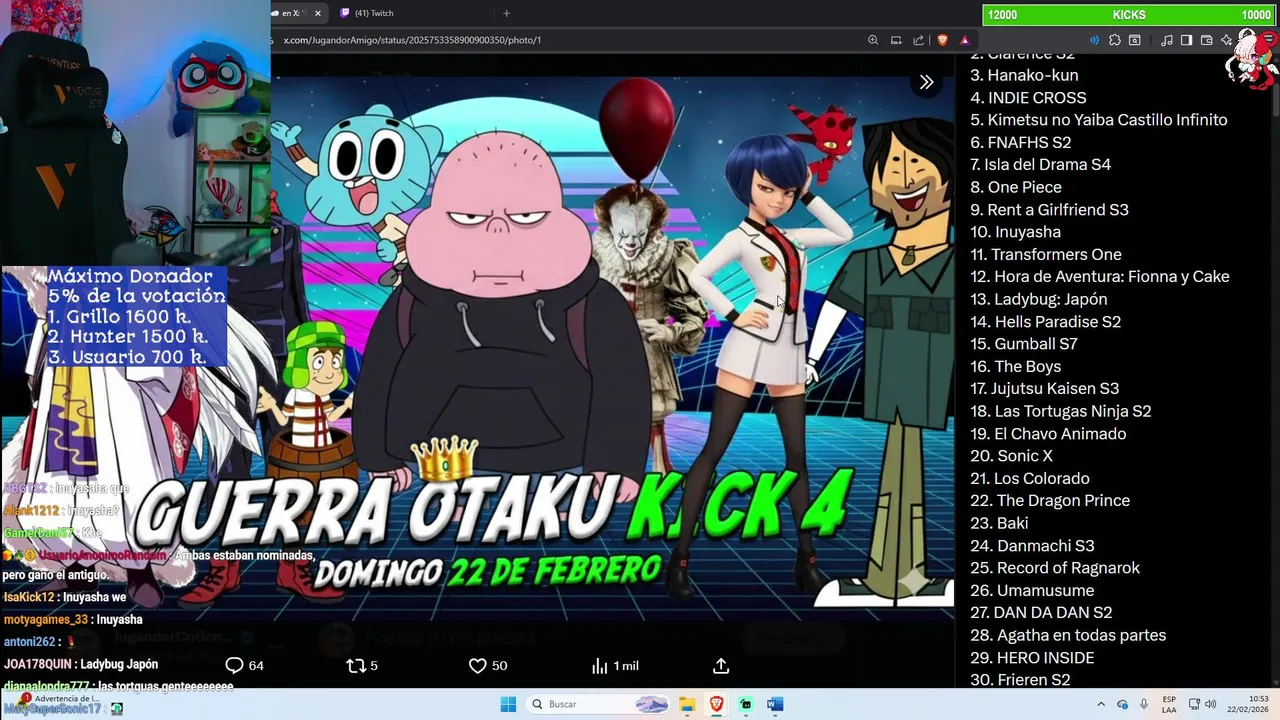This screenshot has height=720, width=1280.
Task: Open the Leo AI sparkle icon
Action: tap(1226, 40)
